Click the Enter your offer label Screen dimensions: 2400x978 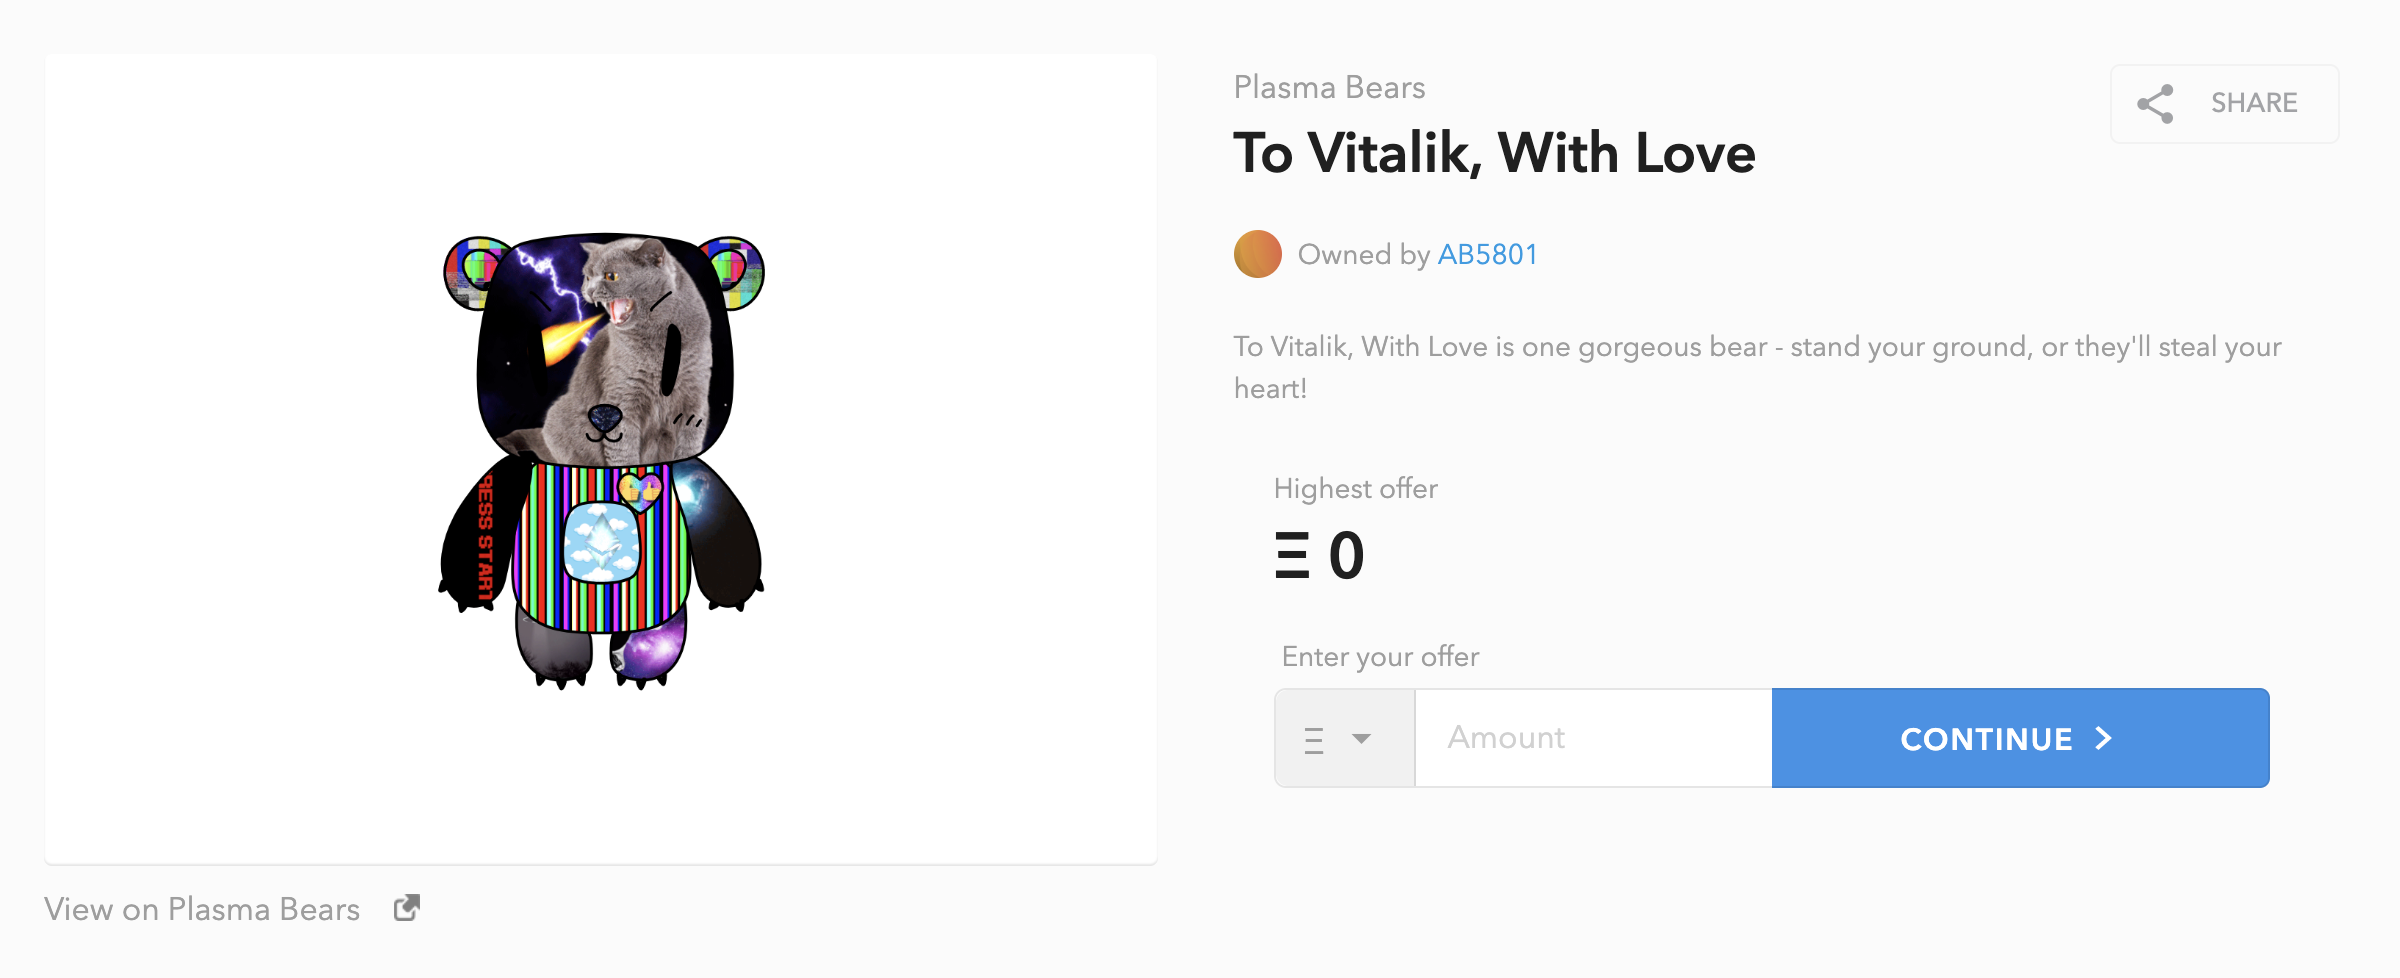1380,657
